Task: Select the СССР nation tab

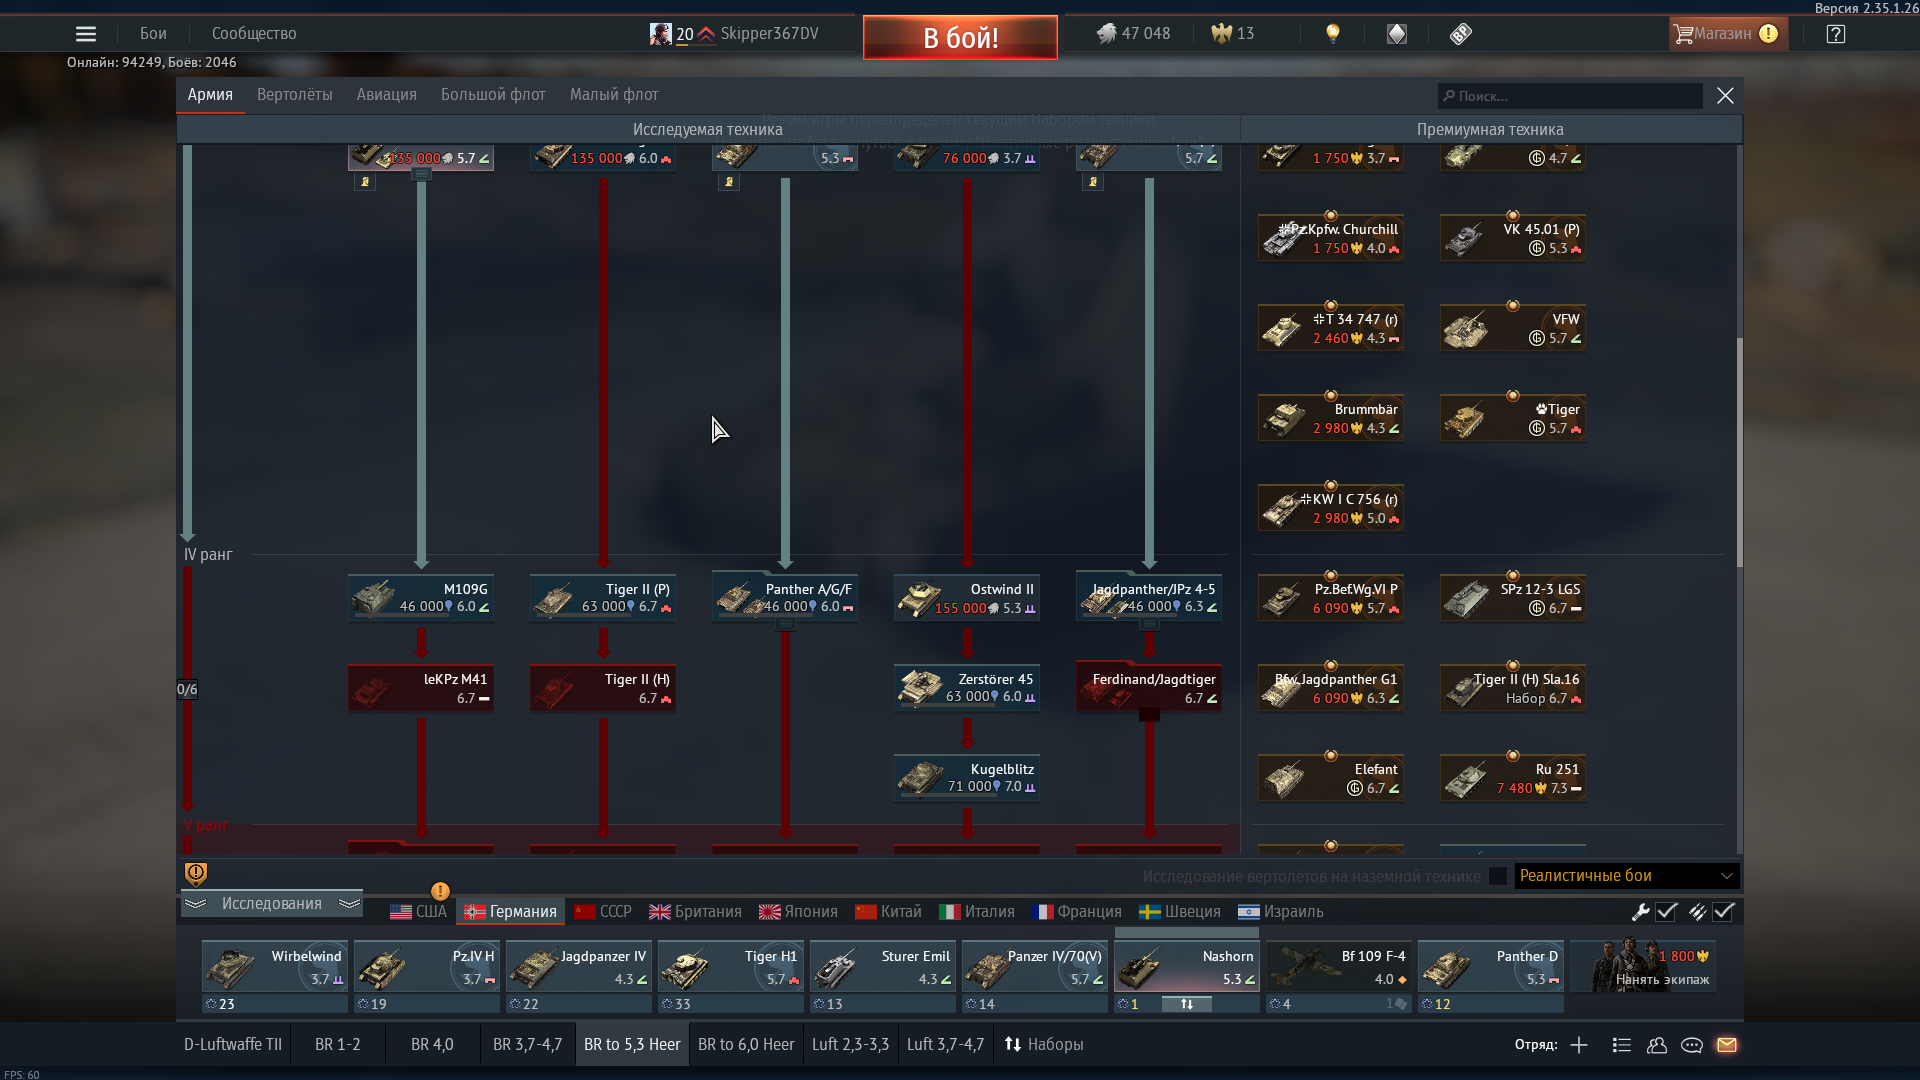Action: pos(603,912)
